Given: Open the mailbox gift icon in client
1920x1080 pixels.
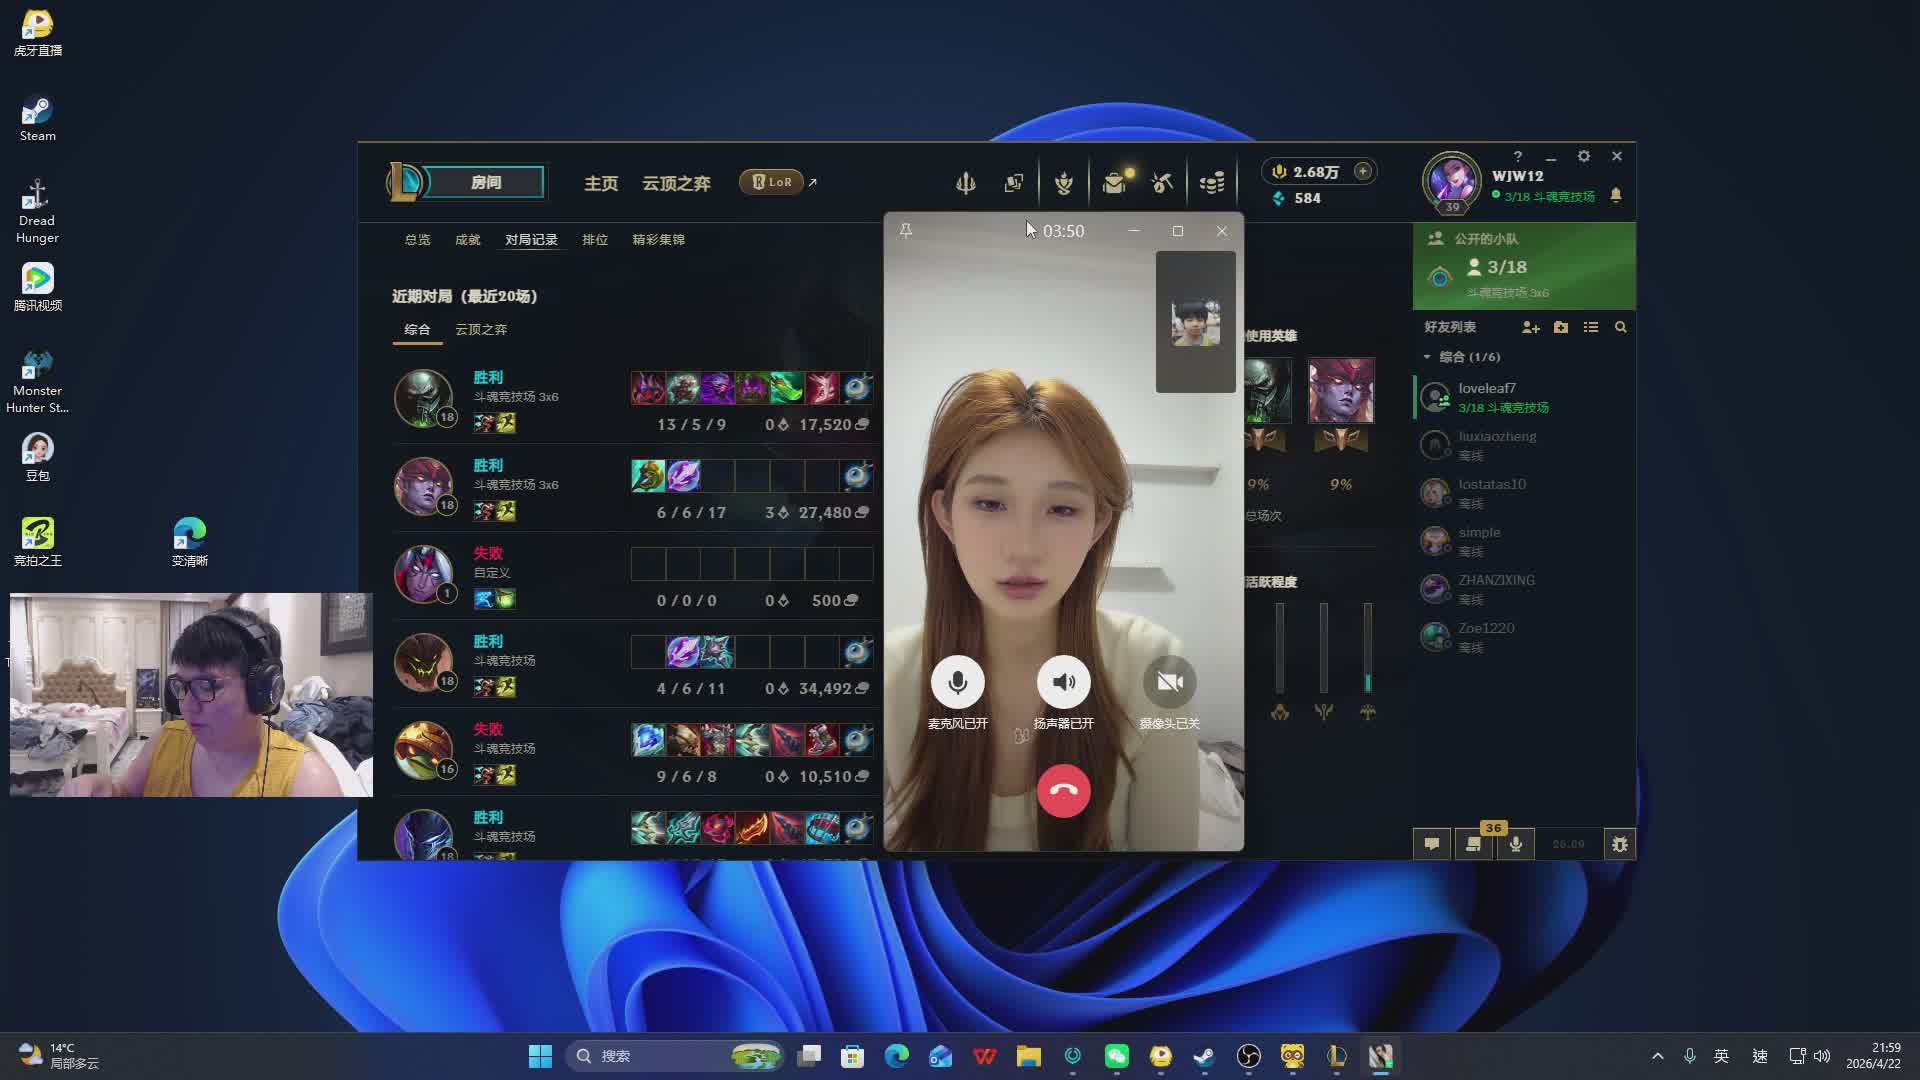Looking at the screenshot, I should (1114, 183).
